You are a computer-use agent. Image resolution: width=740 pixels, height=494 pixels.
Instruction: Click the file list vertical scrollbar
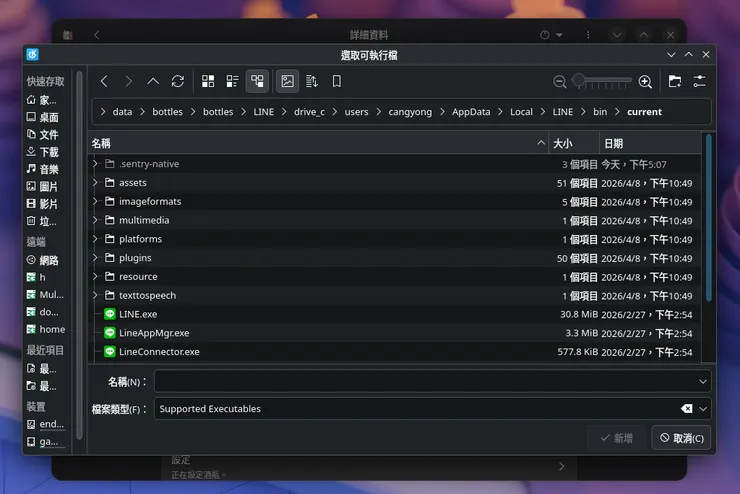pyautogui.click(x=708, y=218)
